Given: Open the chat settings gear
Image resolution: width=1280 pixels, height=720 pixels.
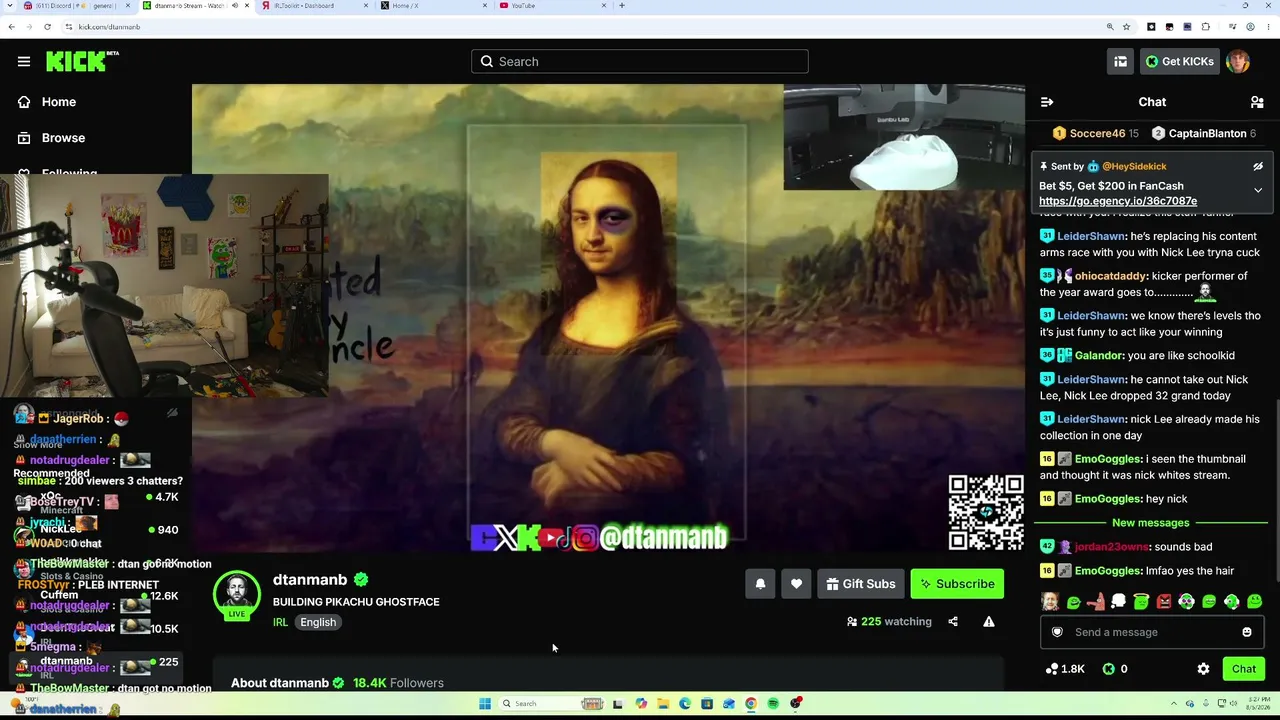Looking at the screenshot, I should click(x=1203, y=669).
